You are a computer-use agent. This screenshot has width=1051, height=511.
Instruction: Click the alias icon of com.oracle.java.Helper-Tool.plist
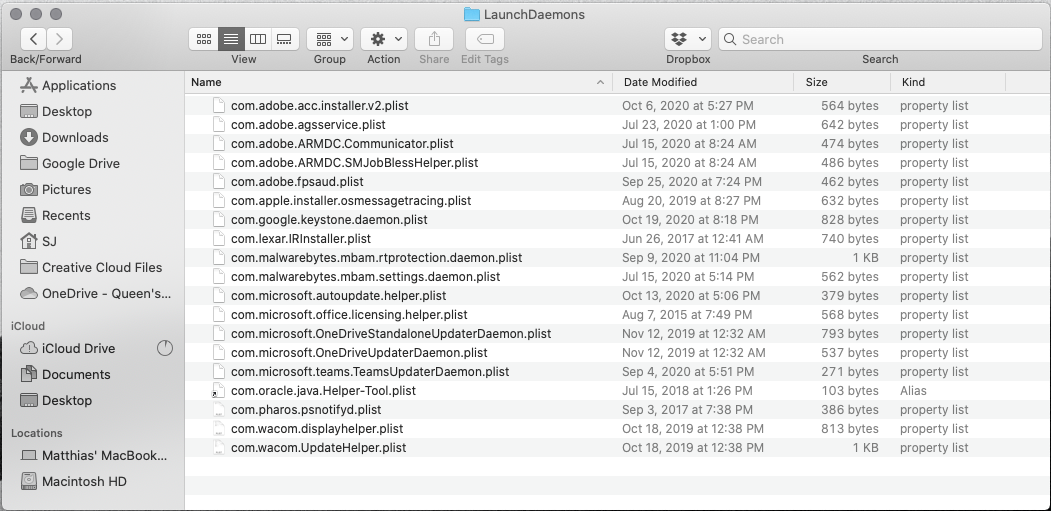[218, 390]
